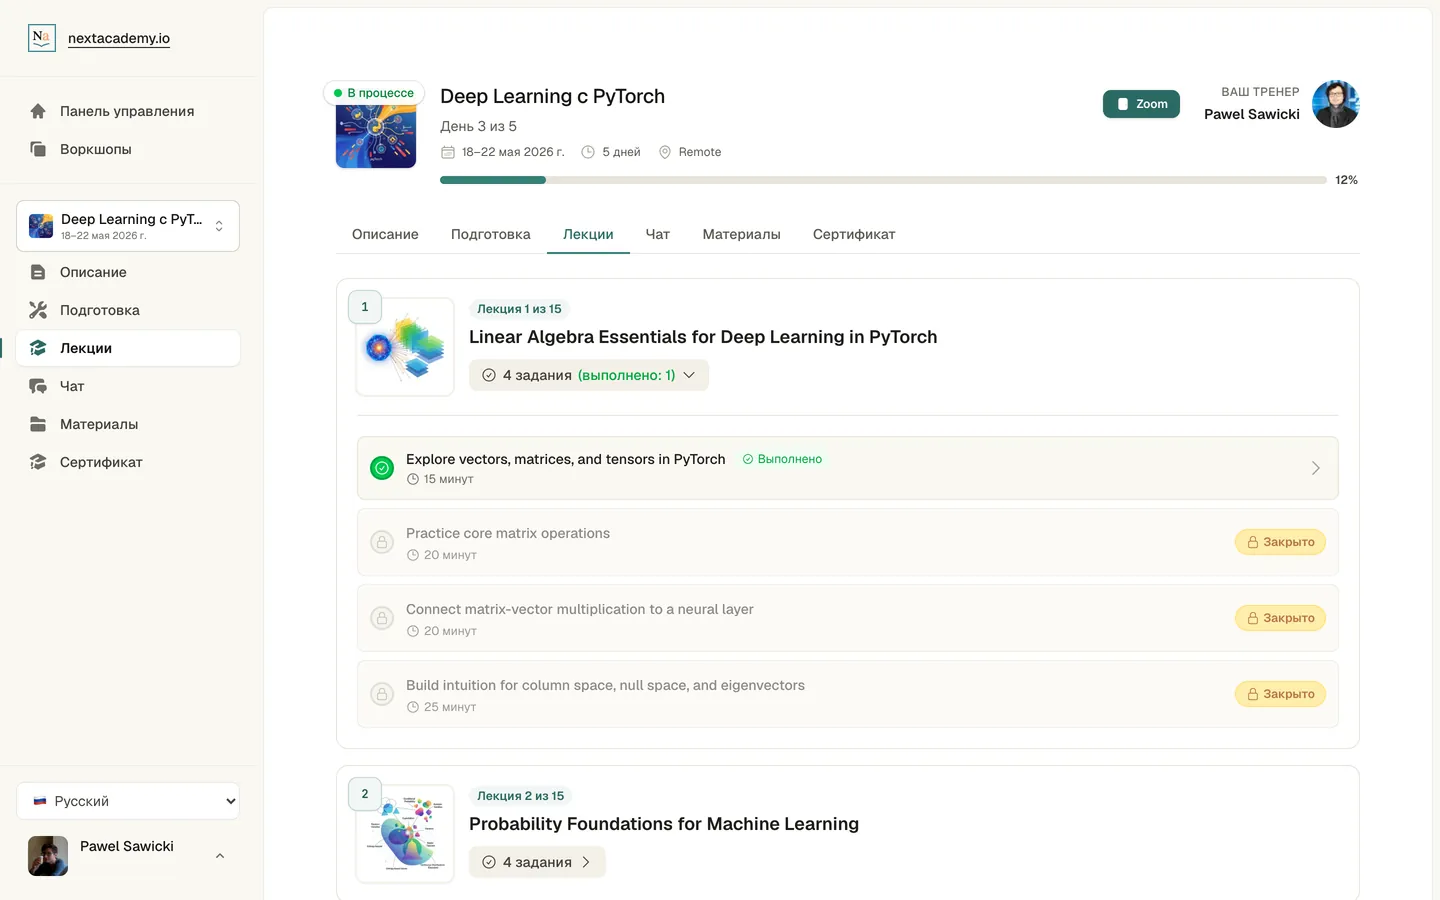Switch to the Описание tab
Viewport: 1440px width, 900px height.
tap(385, 234)
